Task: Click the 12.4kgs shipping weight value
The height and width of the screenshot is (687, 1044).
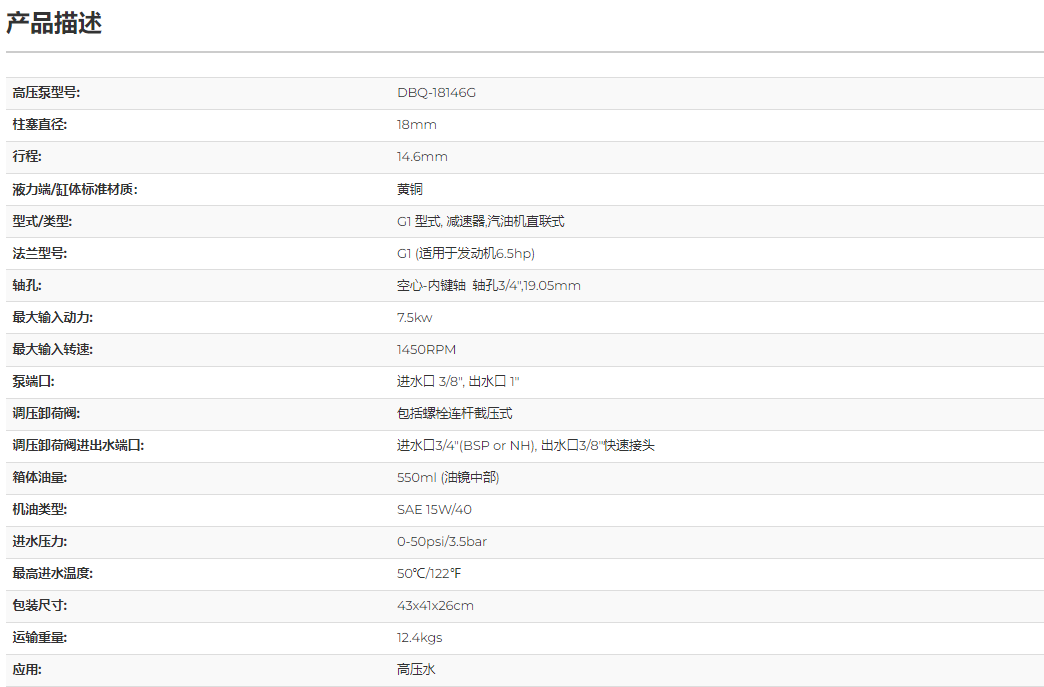Action: 419,638
